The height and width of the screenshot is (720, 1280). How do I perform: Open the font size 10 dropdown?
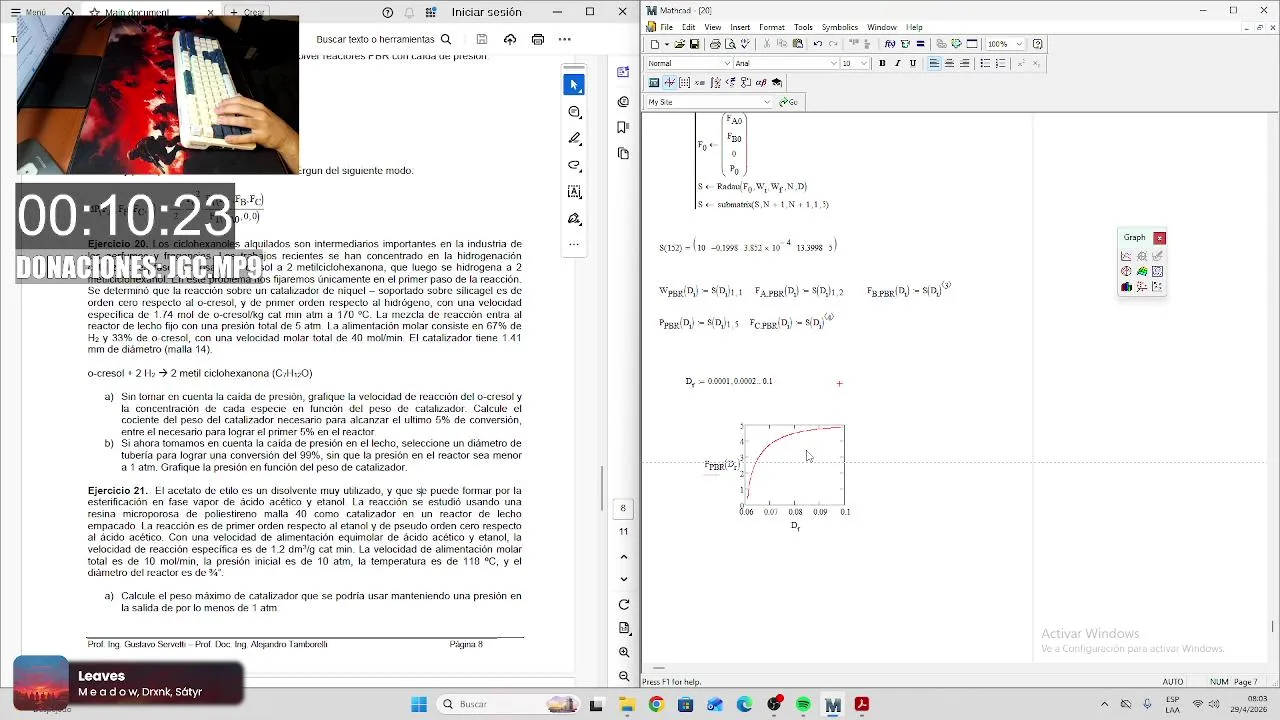pyautogui.click(x=864, y=63)
